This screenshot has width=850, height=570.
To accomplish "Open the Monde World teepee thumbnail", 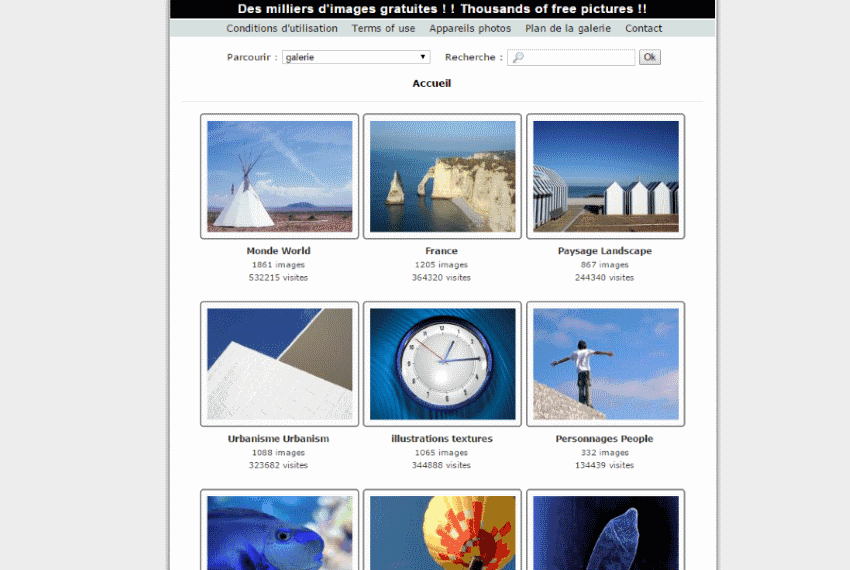I will point(280,176).
